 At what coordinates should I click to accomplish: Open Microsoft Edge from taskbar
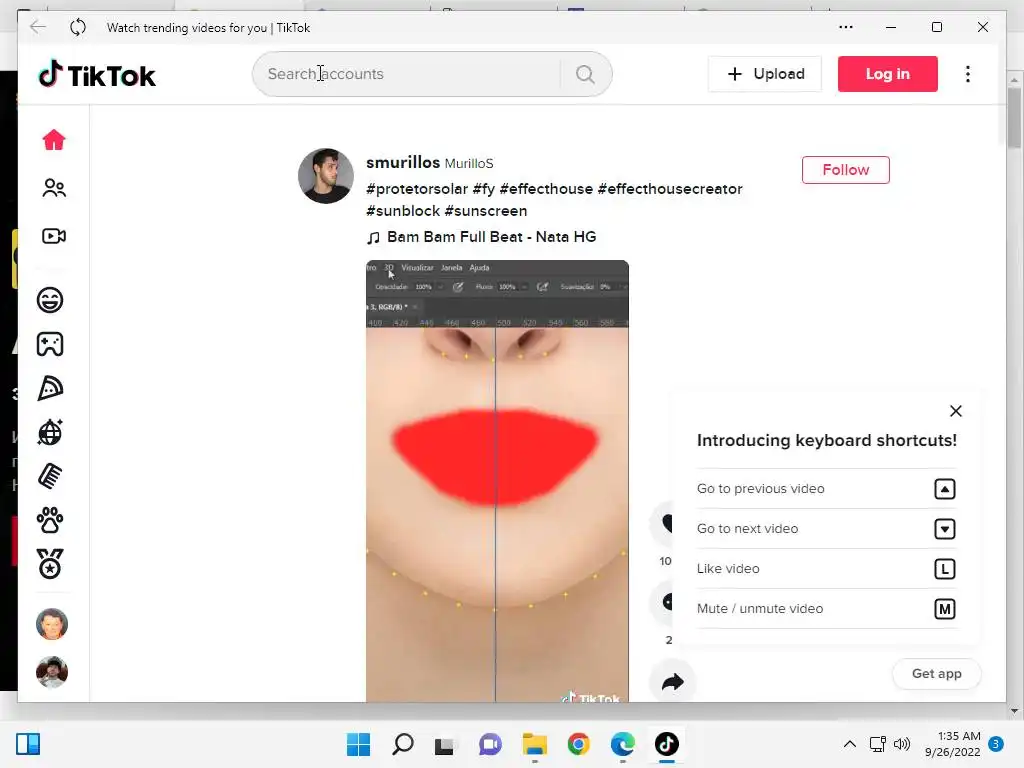point(622,744)
